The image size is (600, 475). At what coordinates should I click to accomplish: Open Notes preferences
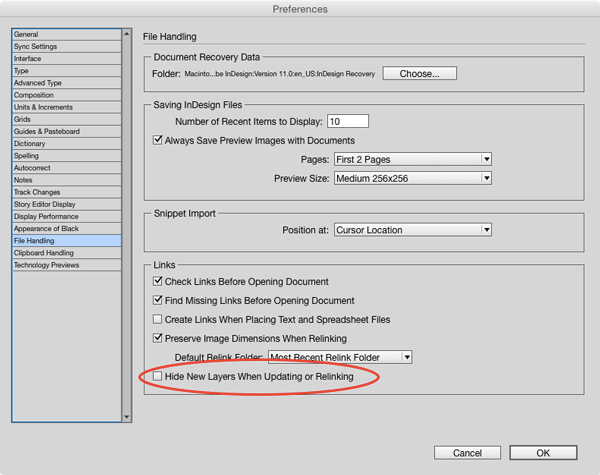pyautogui.click(x=67, y=180)
